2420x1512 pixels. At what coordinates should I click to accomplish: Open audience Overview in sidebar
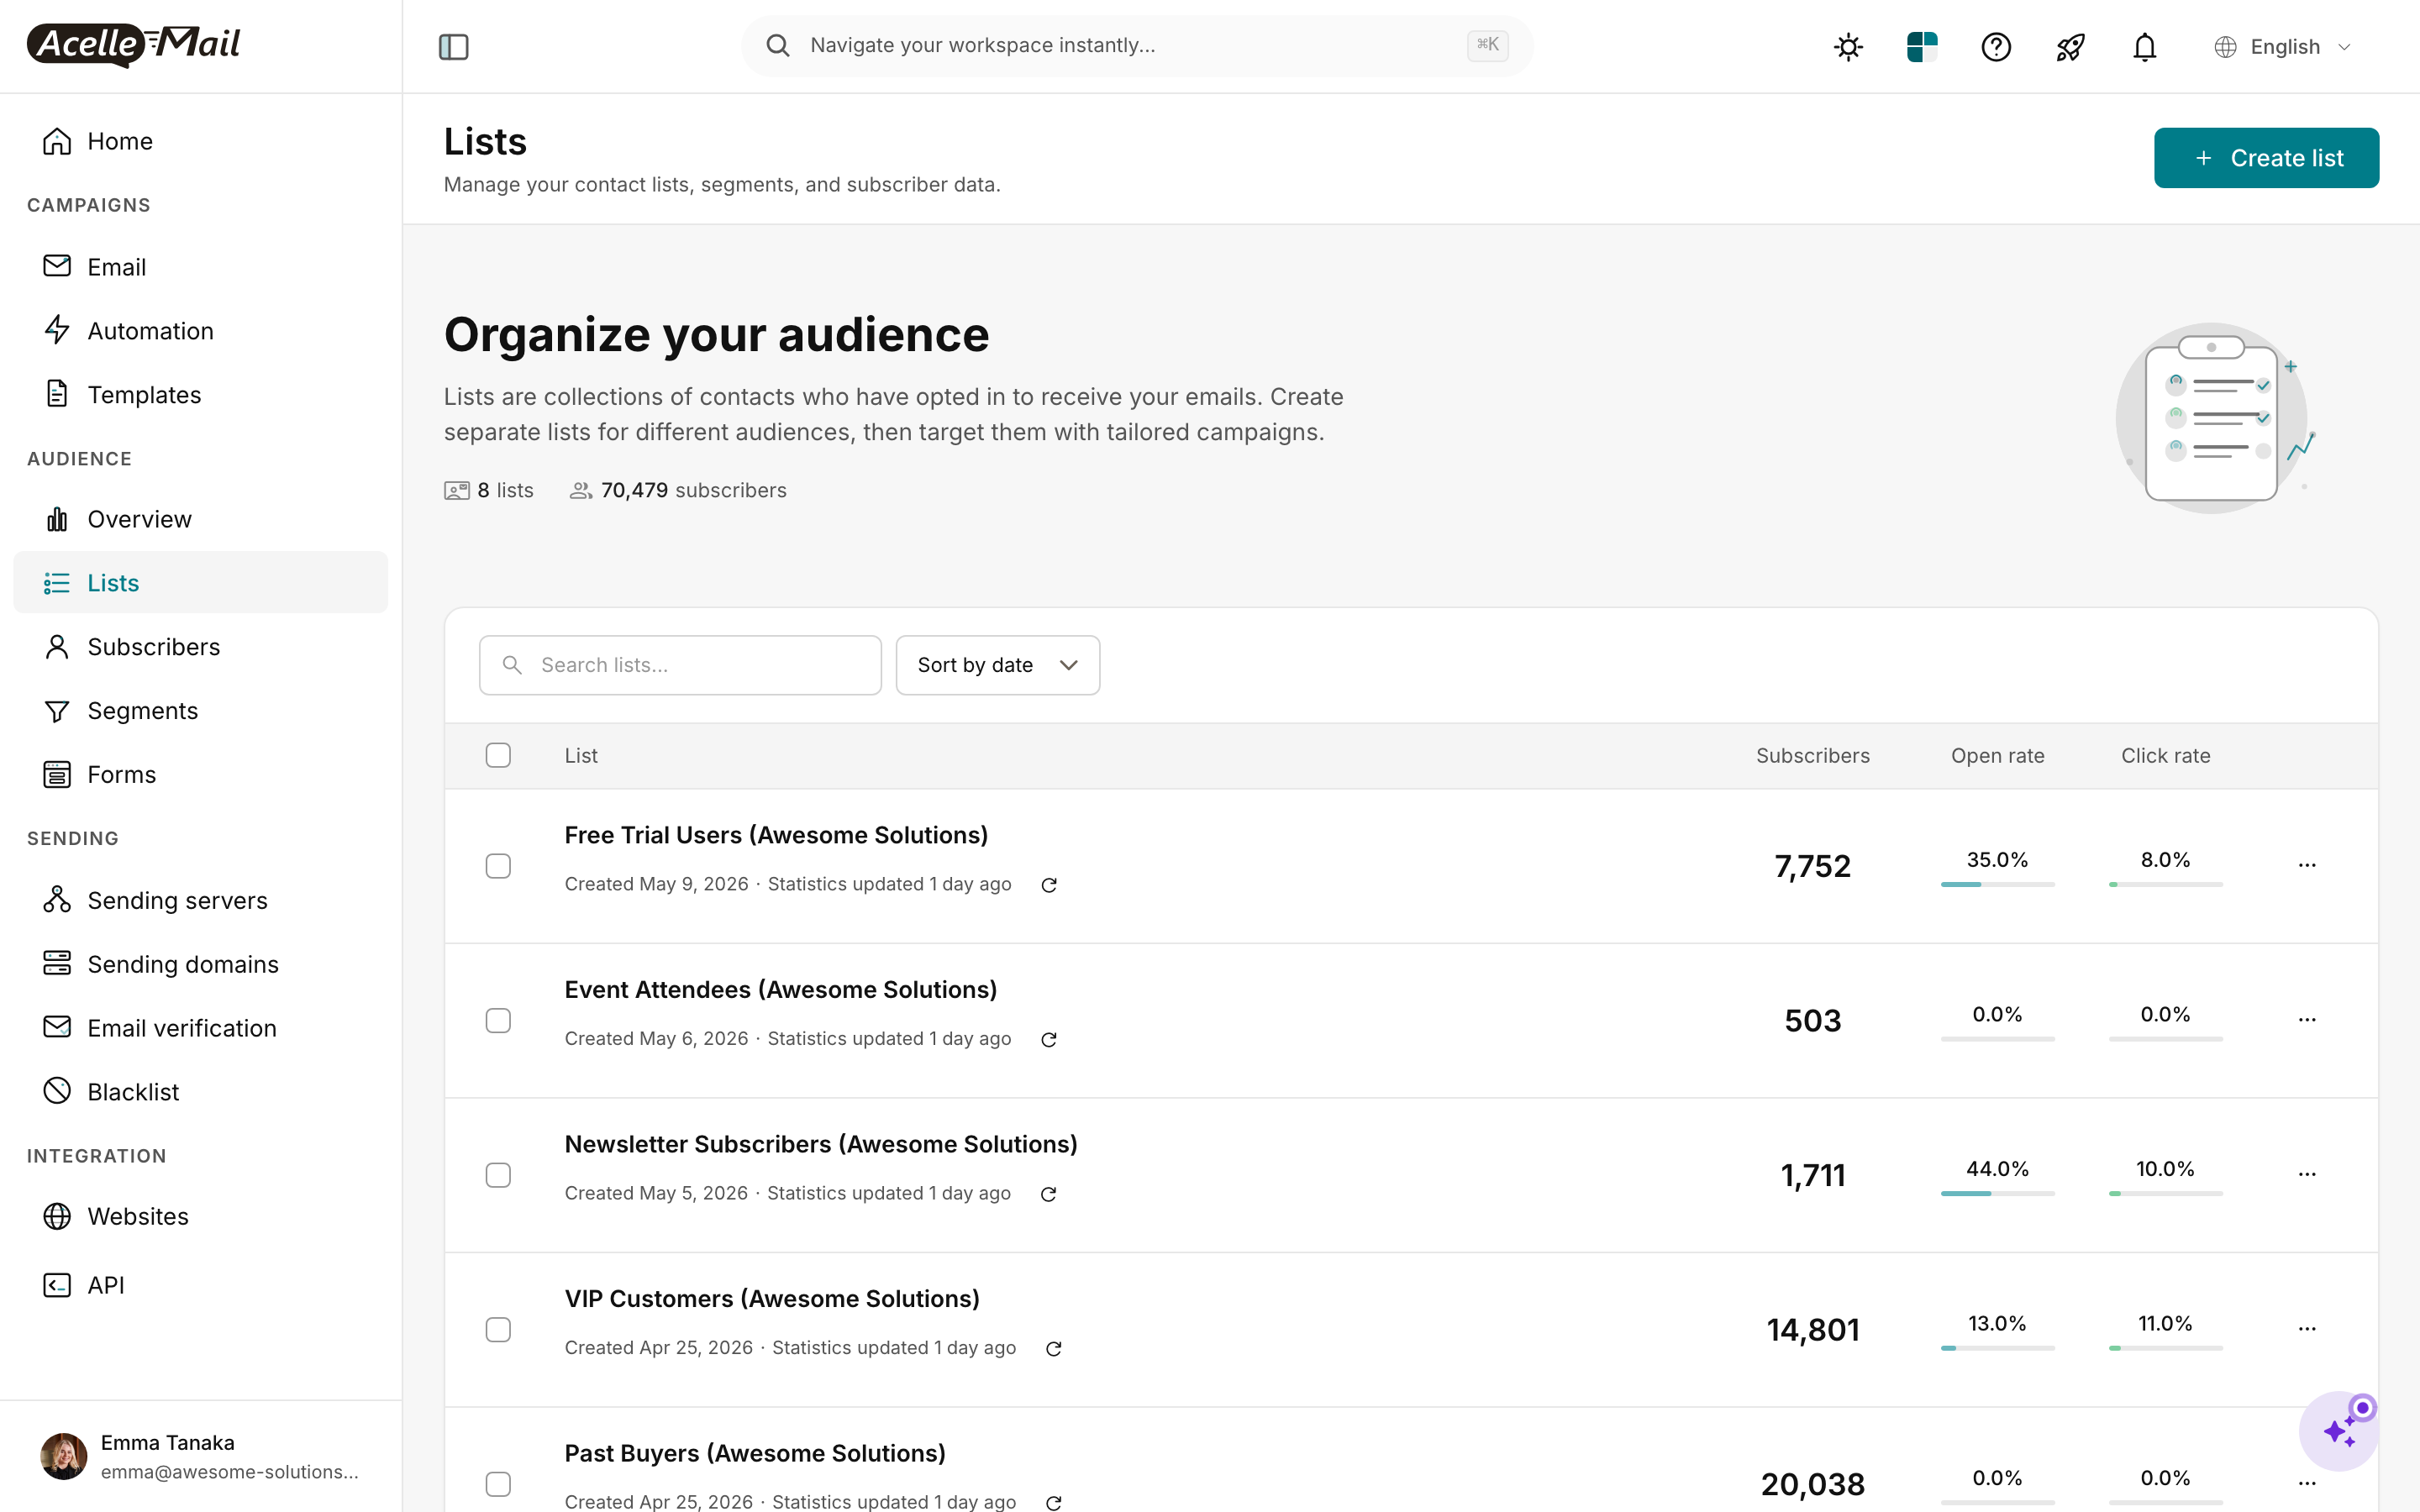point(200,519)
